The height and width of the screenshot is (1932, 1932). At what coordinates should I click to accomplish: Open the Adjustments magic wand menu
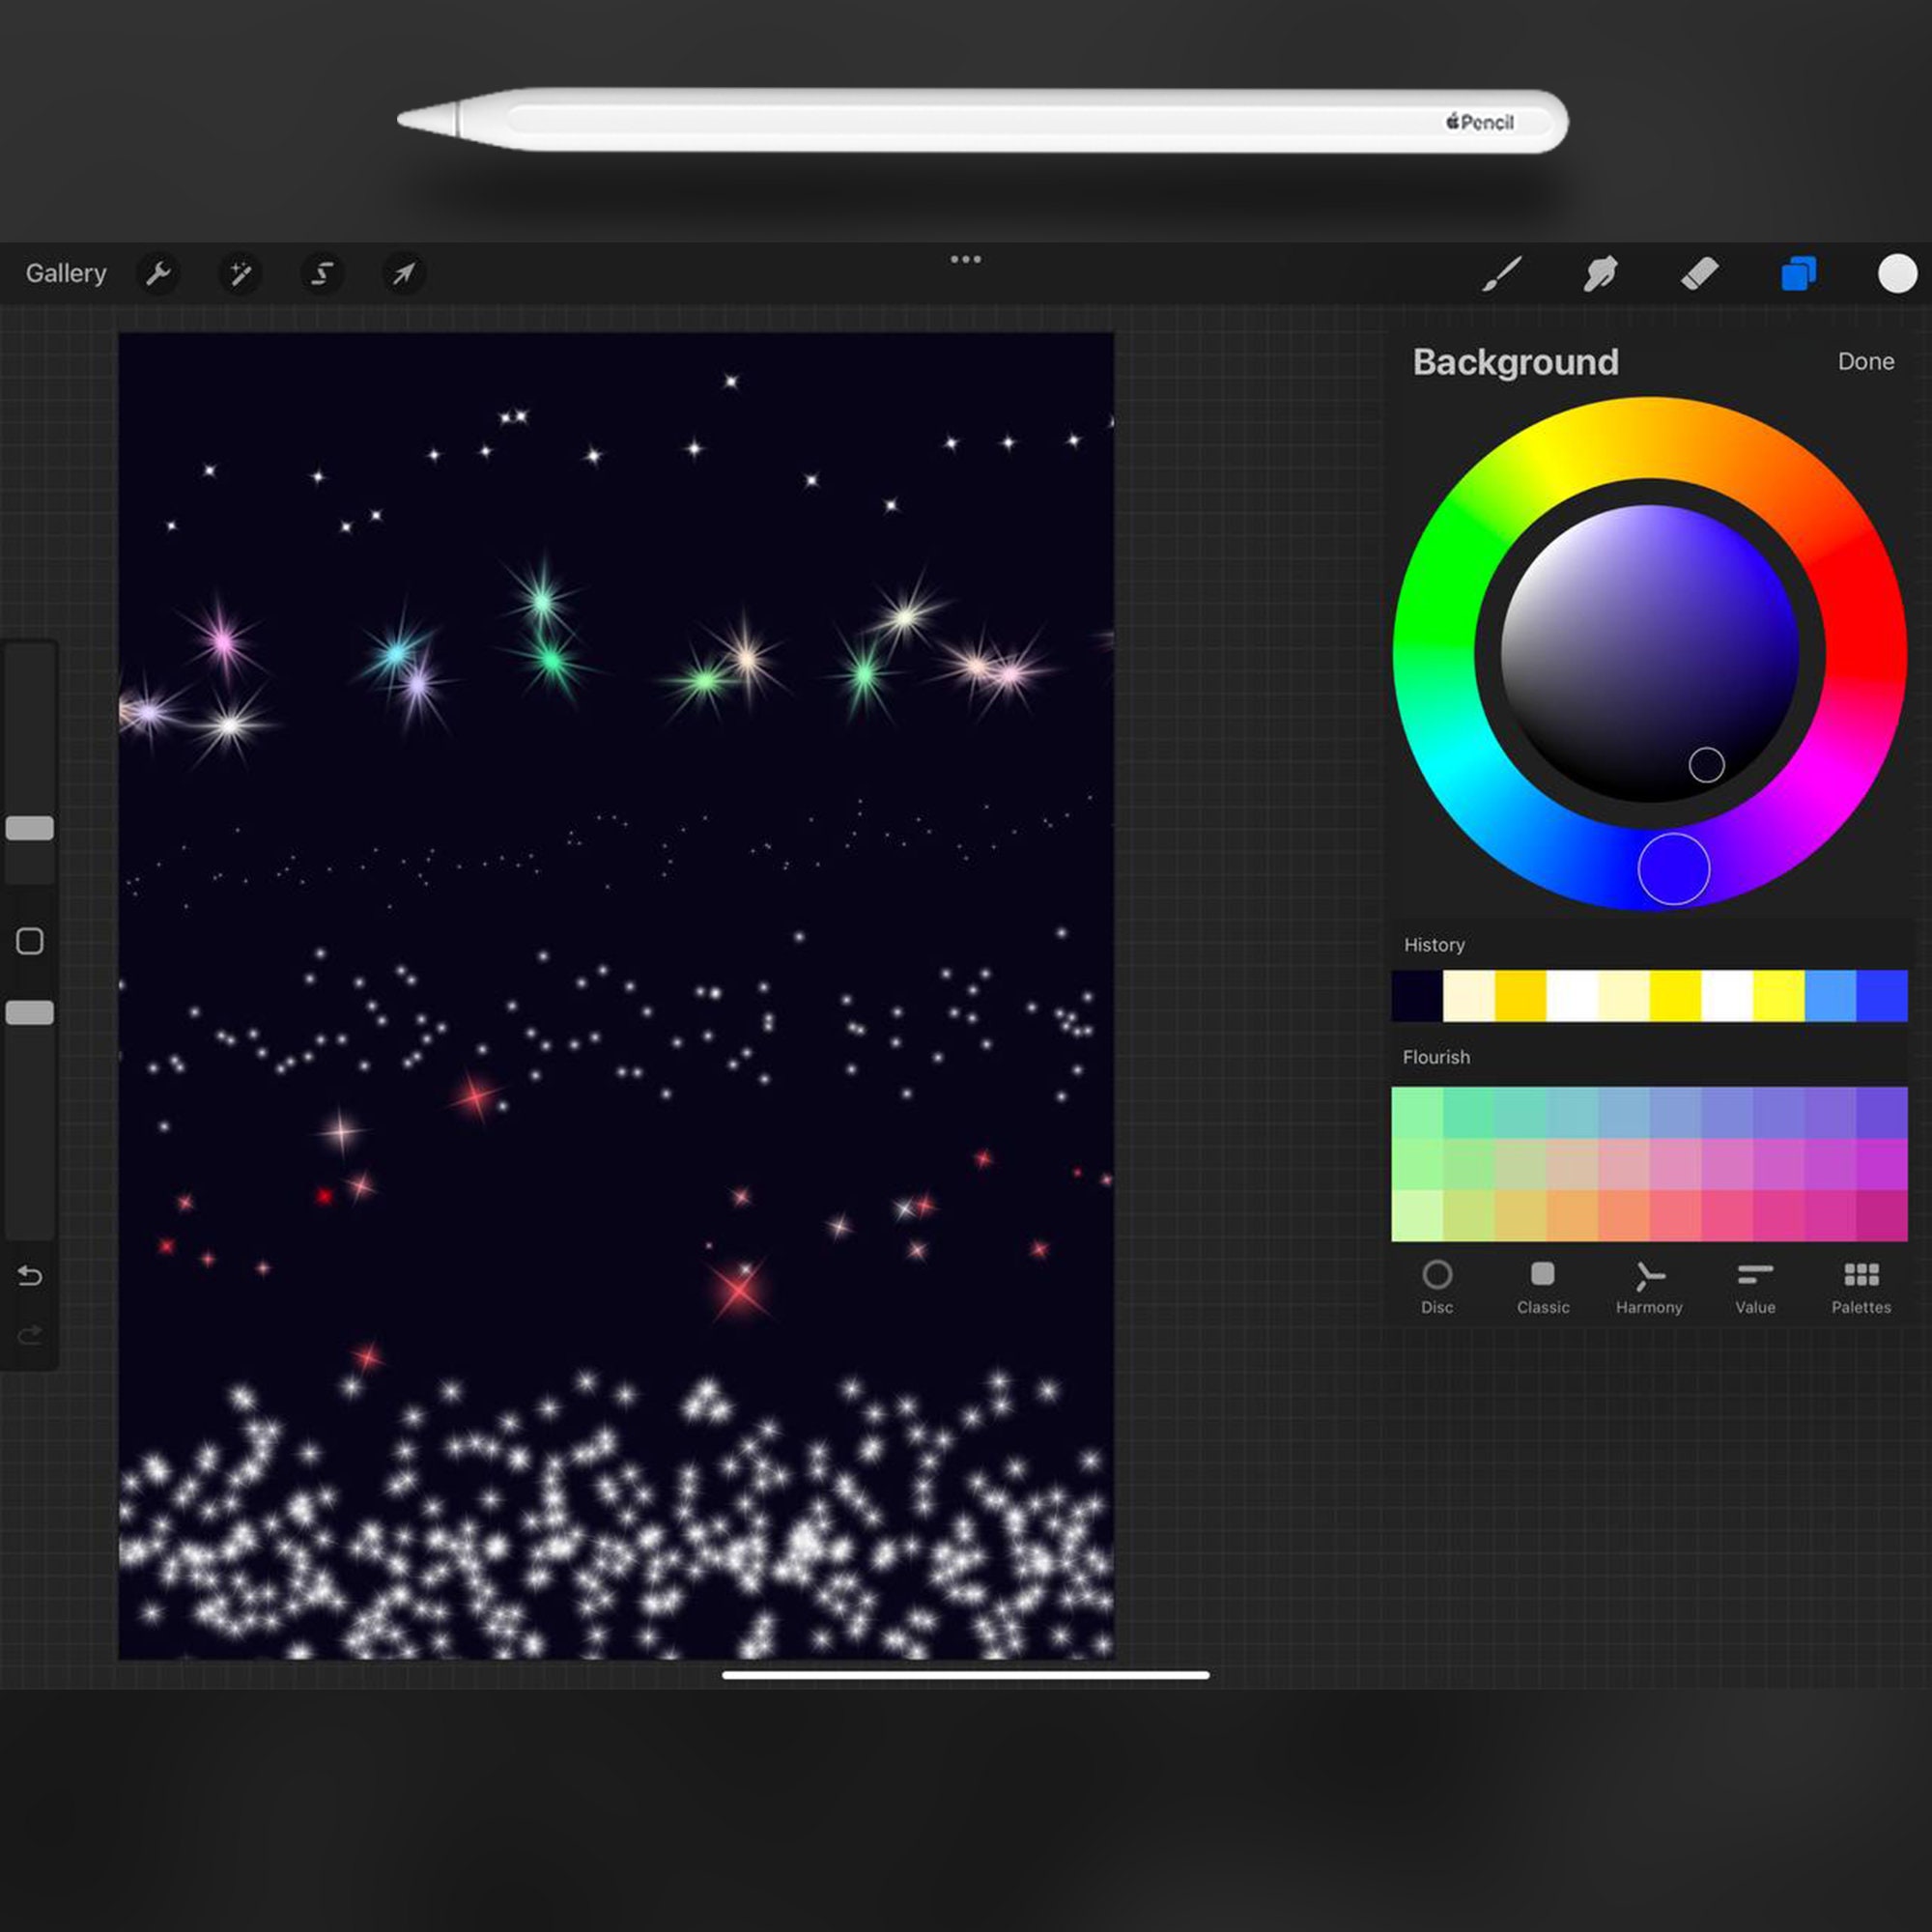[240, 273]
